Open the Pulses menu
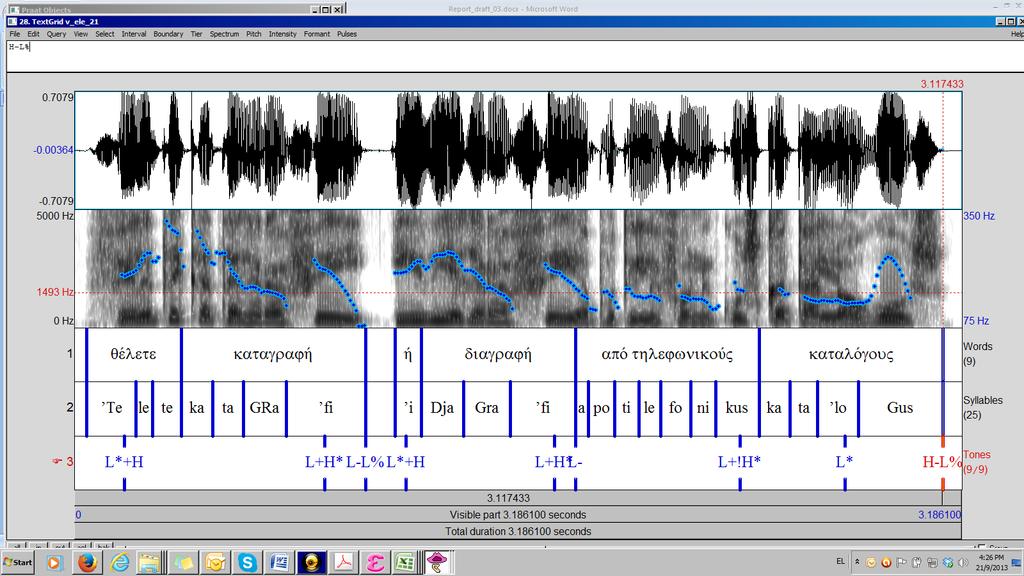The width and height of the screenshot is (1024, 576). 347,34
